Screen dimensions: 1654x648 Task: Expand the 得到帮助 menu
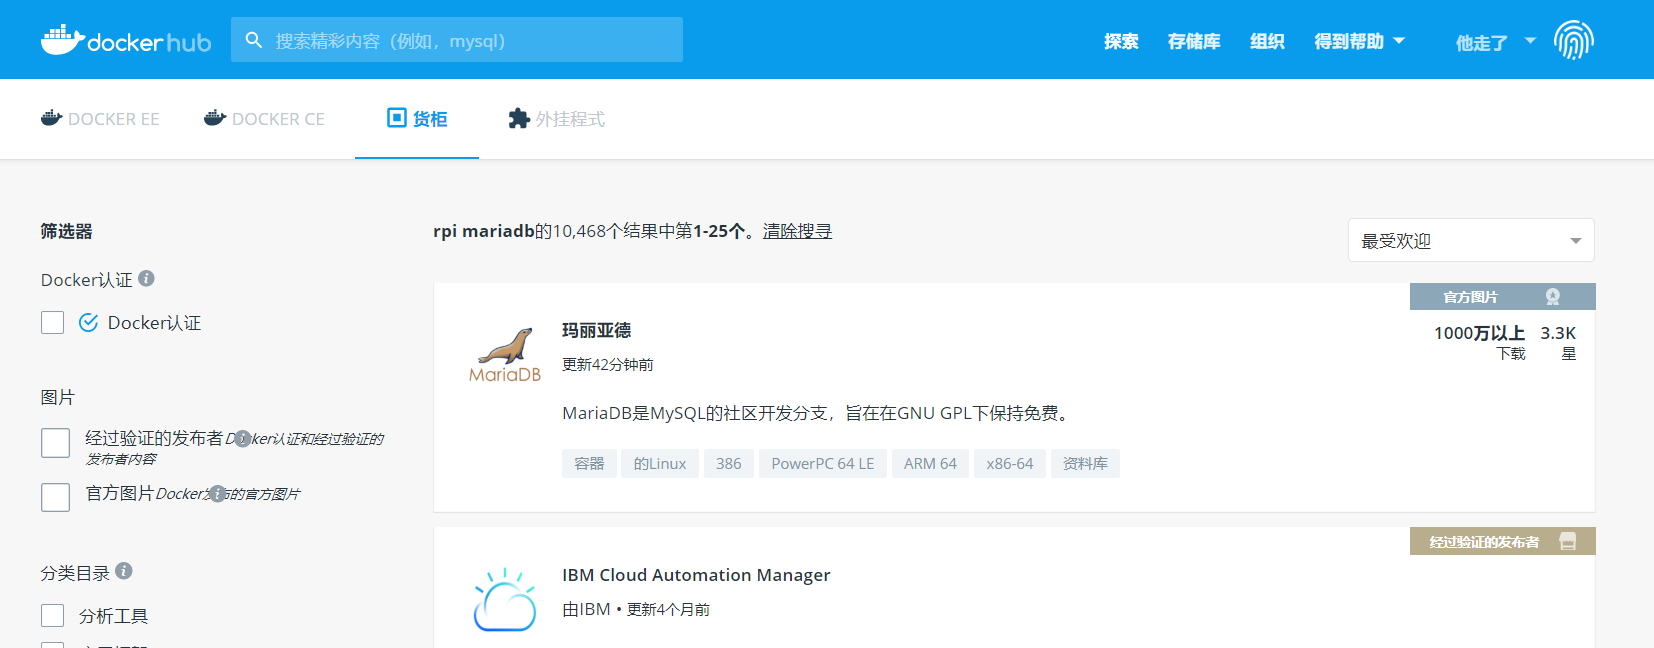pos(1359,41)
